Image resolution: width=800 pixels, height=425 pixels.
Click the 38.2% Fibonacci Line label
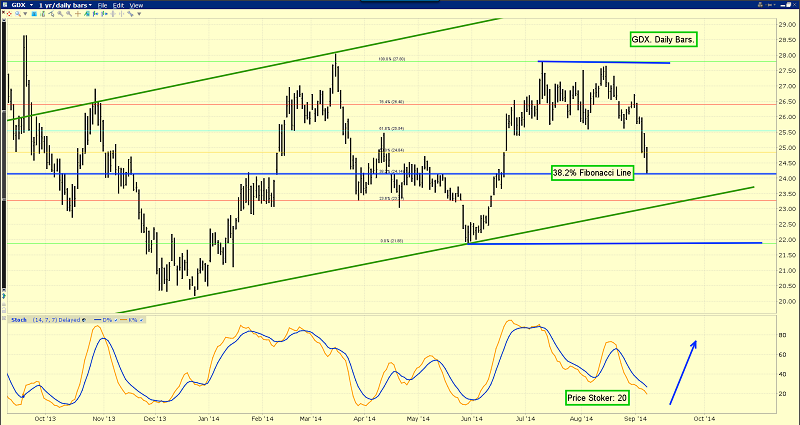[593, 173]
